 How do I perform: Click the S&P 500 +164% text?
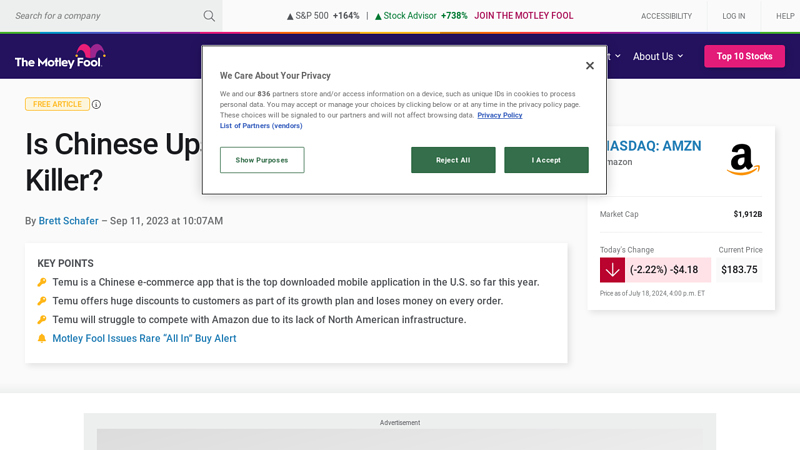322,16
